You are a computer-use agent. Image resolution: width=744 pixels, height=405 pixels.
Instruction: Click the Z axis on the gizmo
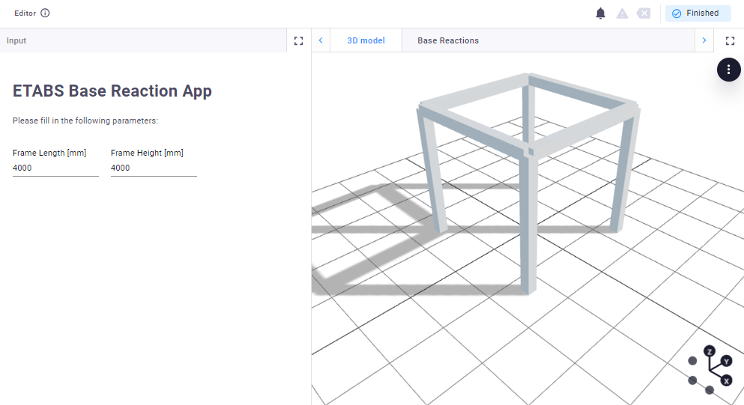pyautogui.click(x=709, y=352)
